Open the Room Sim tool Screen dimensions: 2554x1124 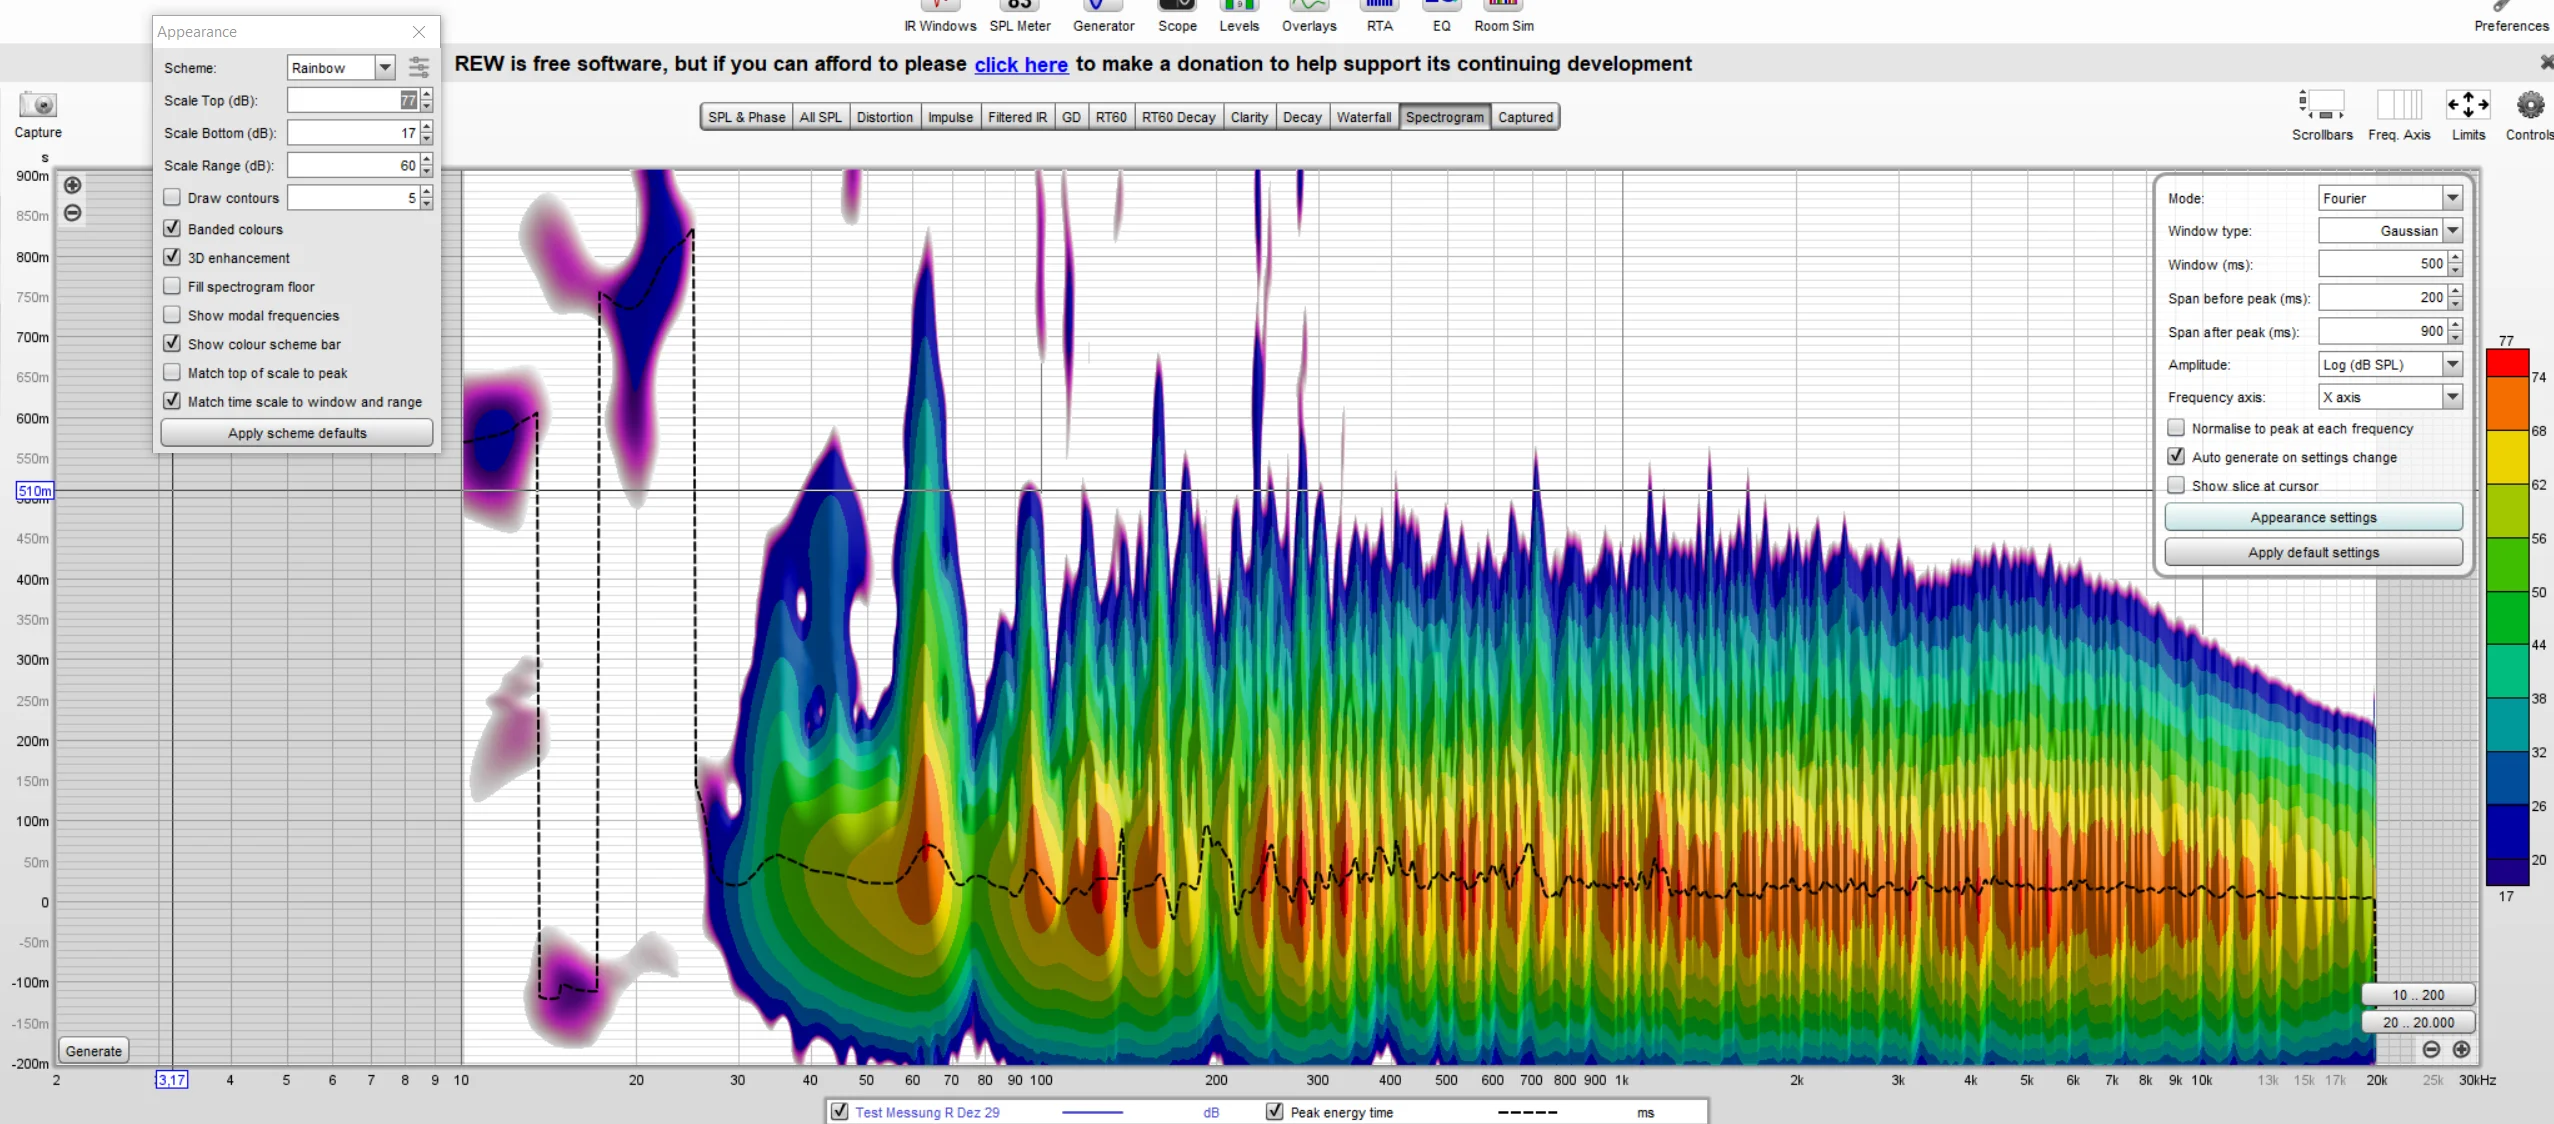click(x=1503, y=17)
